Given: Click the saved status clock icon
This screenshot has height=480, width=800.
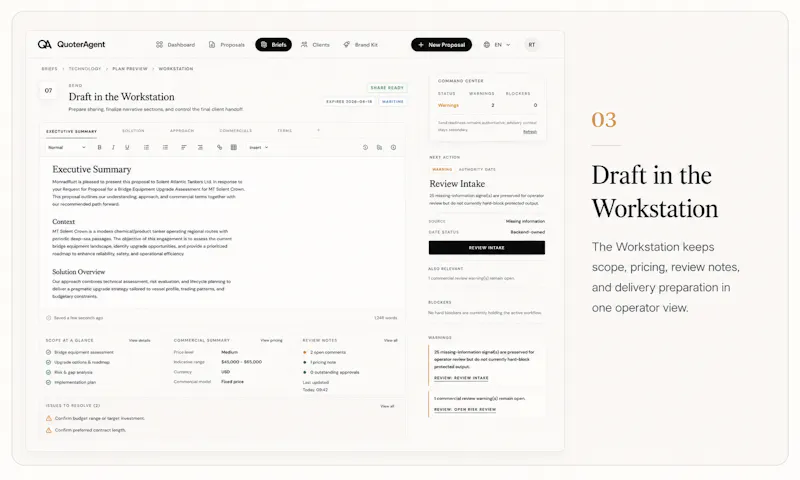Looking at the screenshot, I should [x=48, y=318].
